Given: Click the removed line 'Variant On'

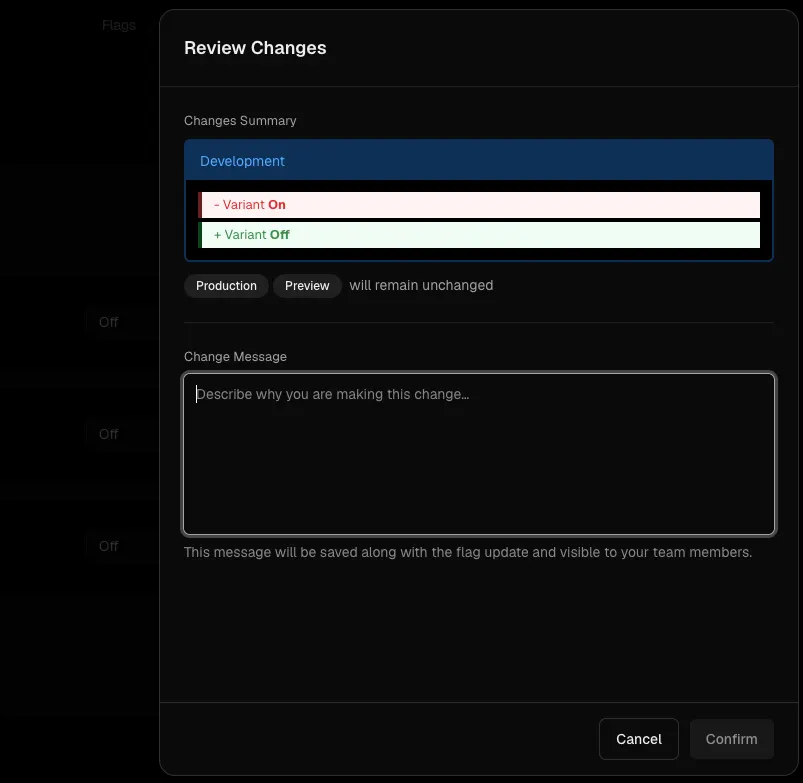Looking at the screenshot, I should 479,205.
